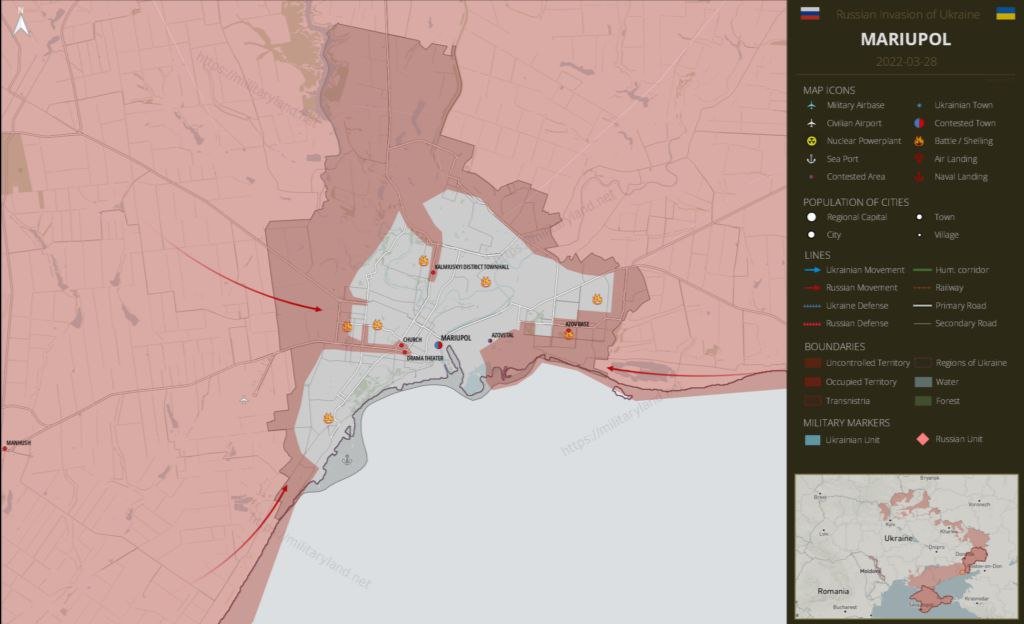
Task: Select the Military Airbase legend icon
Action: coord(812,105)
